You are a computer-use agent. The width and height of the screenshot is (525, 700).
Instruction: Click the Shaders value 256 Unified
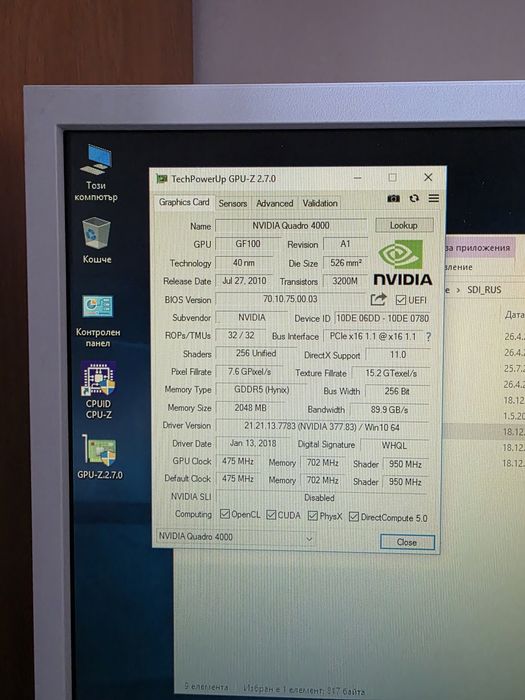(x=256, y=353)
